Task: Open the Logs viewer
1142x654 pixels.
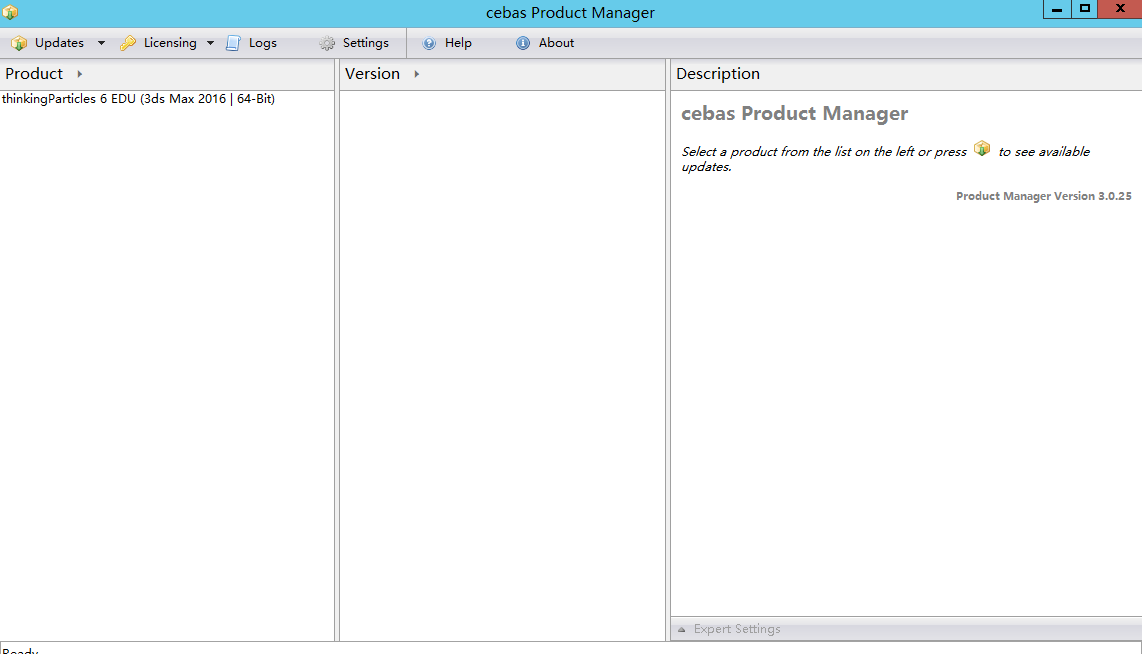Action: tap(252, 43)
